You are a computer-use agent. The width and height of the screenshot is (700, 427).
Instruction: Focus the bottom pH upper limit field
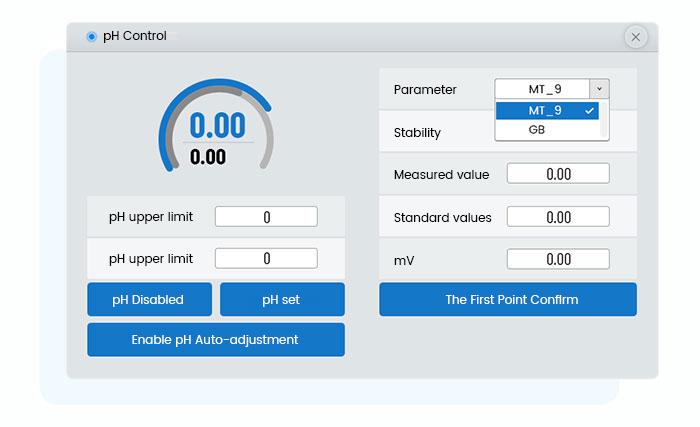266,258
